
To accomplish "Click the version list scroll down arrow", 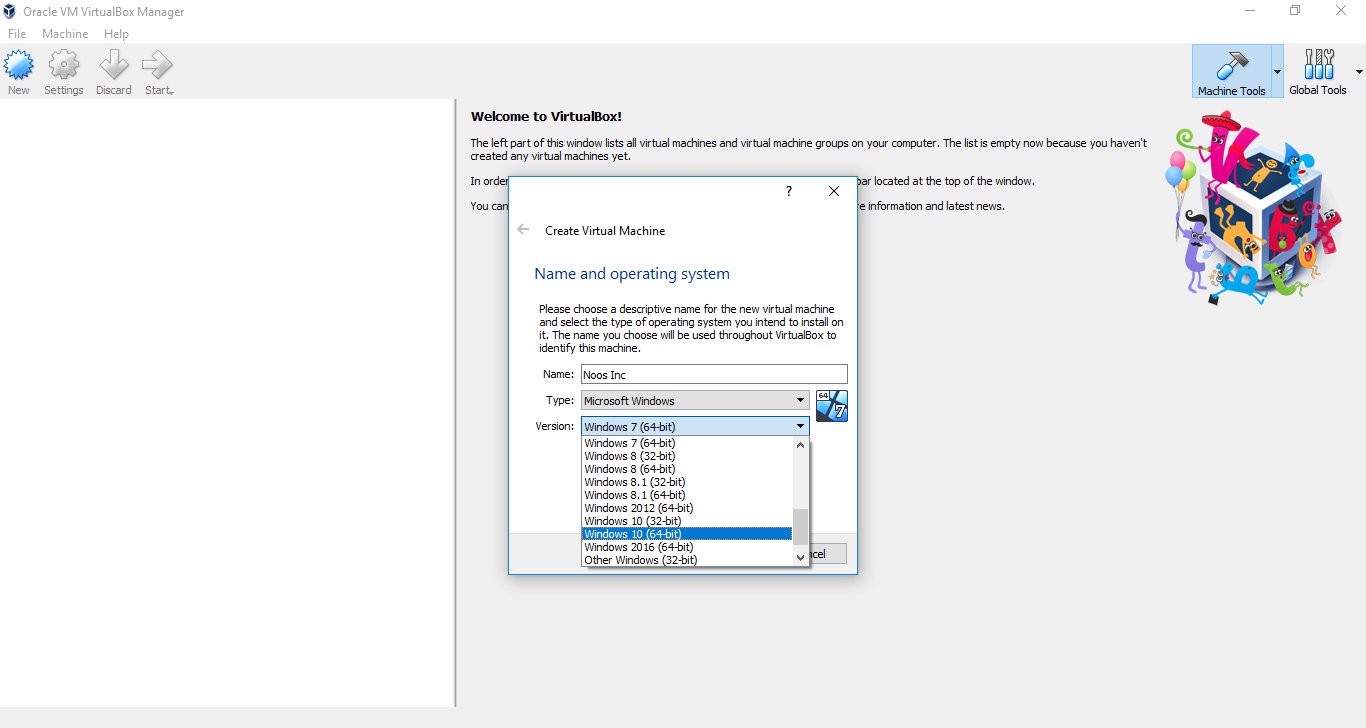I will (800, 557).
